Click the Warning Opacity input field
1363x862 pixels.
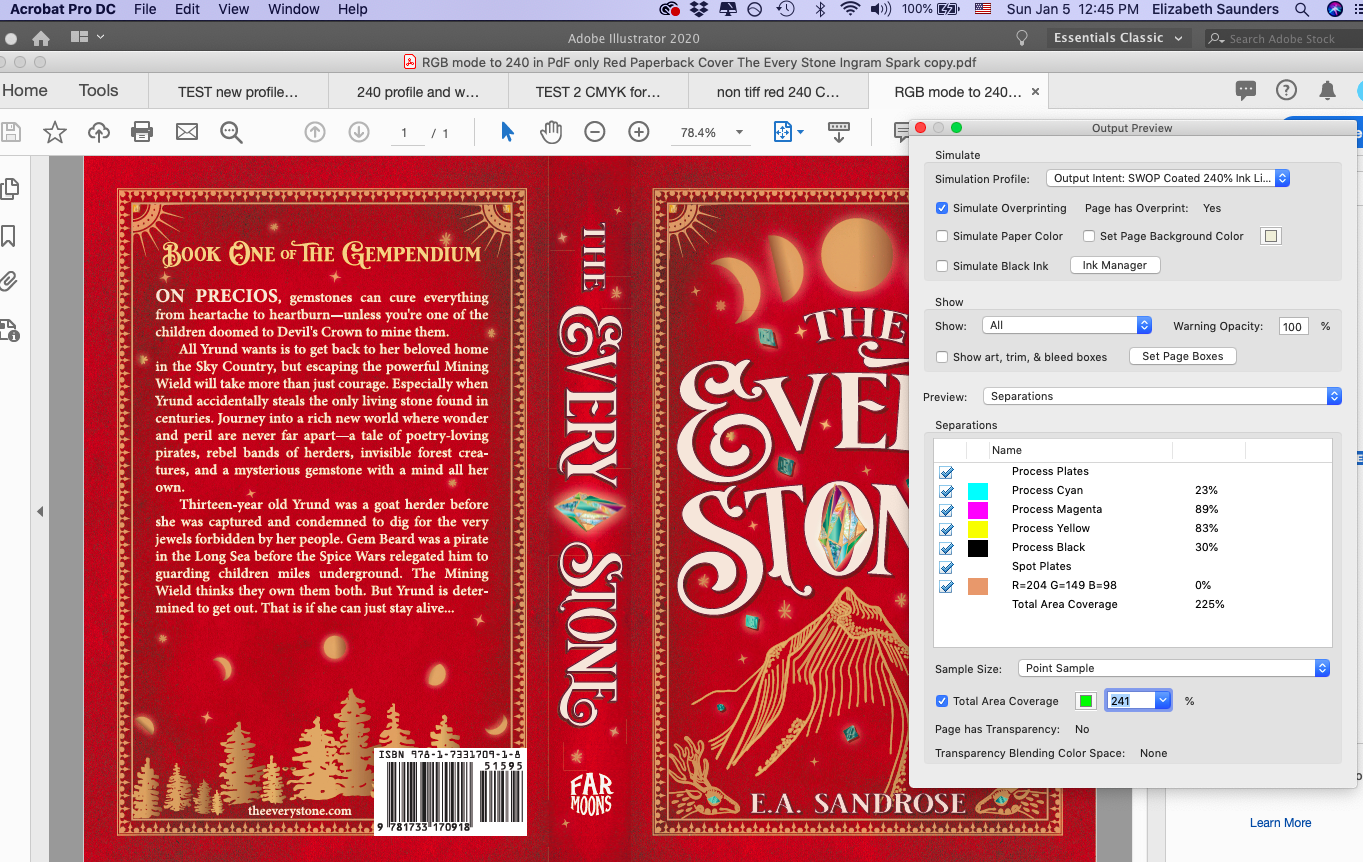click(1293, 326)
